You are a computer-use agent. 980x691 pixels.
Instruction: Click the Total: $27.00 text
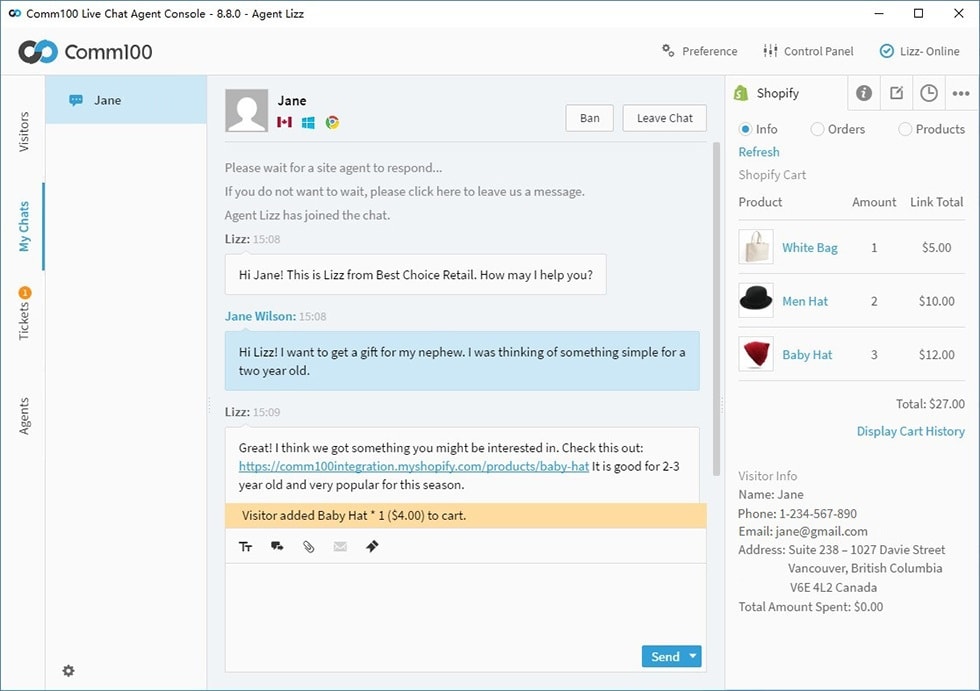[x=930, y=404]
